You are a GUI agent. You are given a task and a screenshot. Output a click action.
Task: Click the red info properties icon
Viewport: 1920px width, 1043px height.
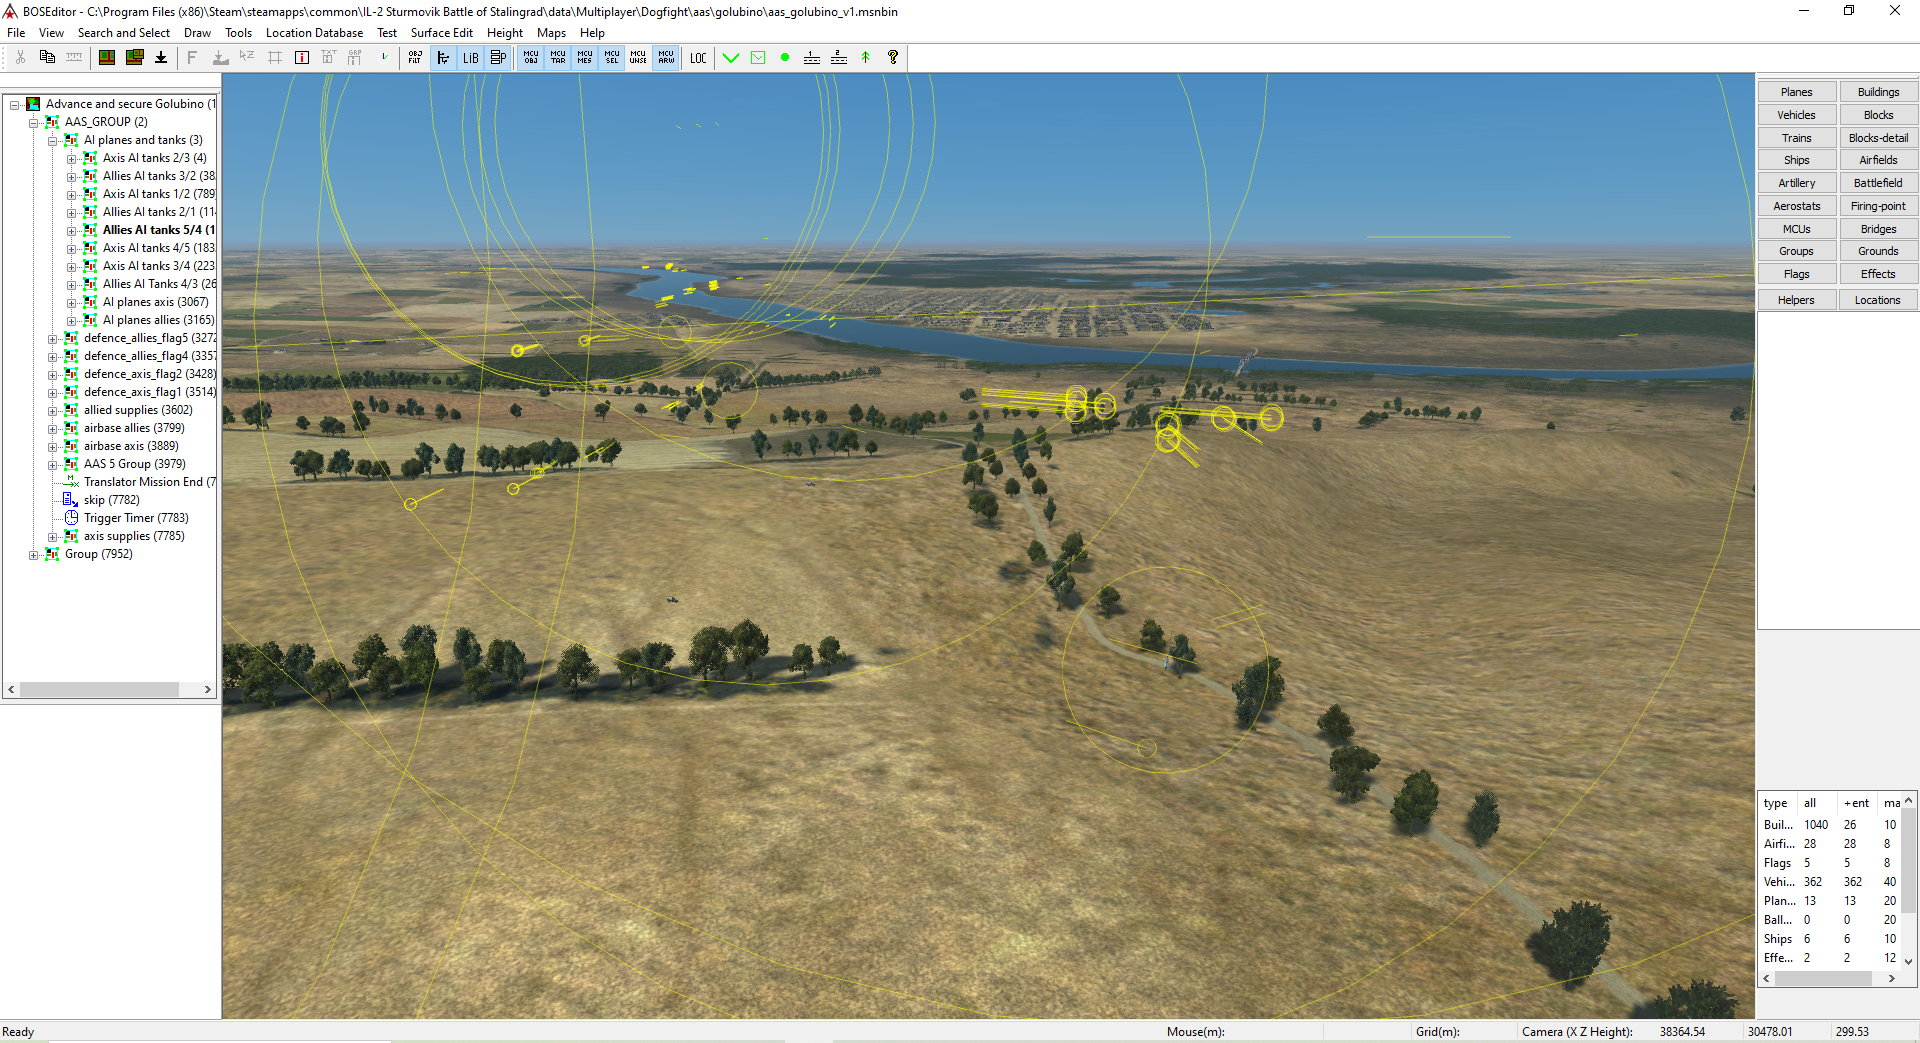pos(301,58)
